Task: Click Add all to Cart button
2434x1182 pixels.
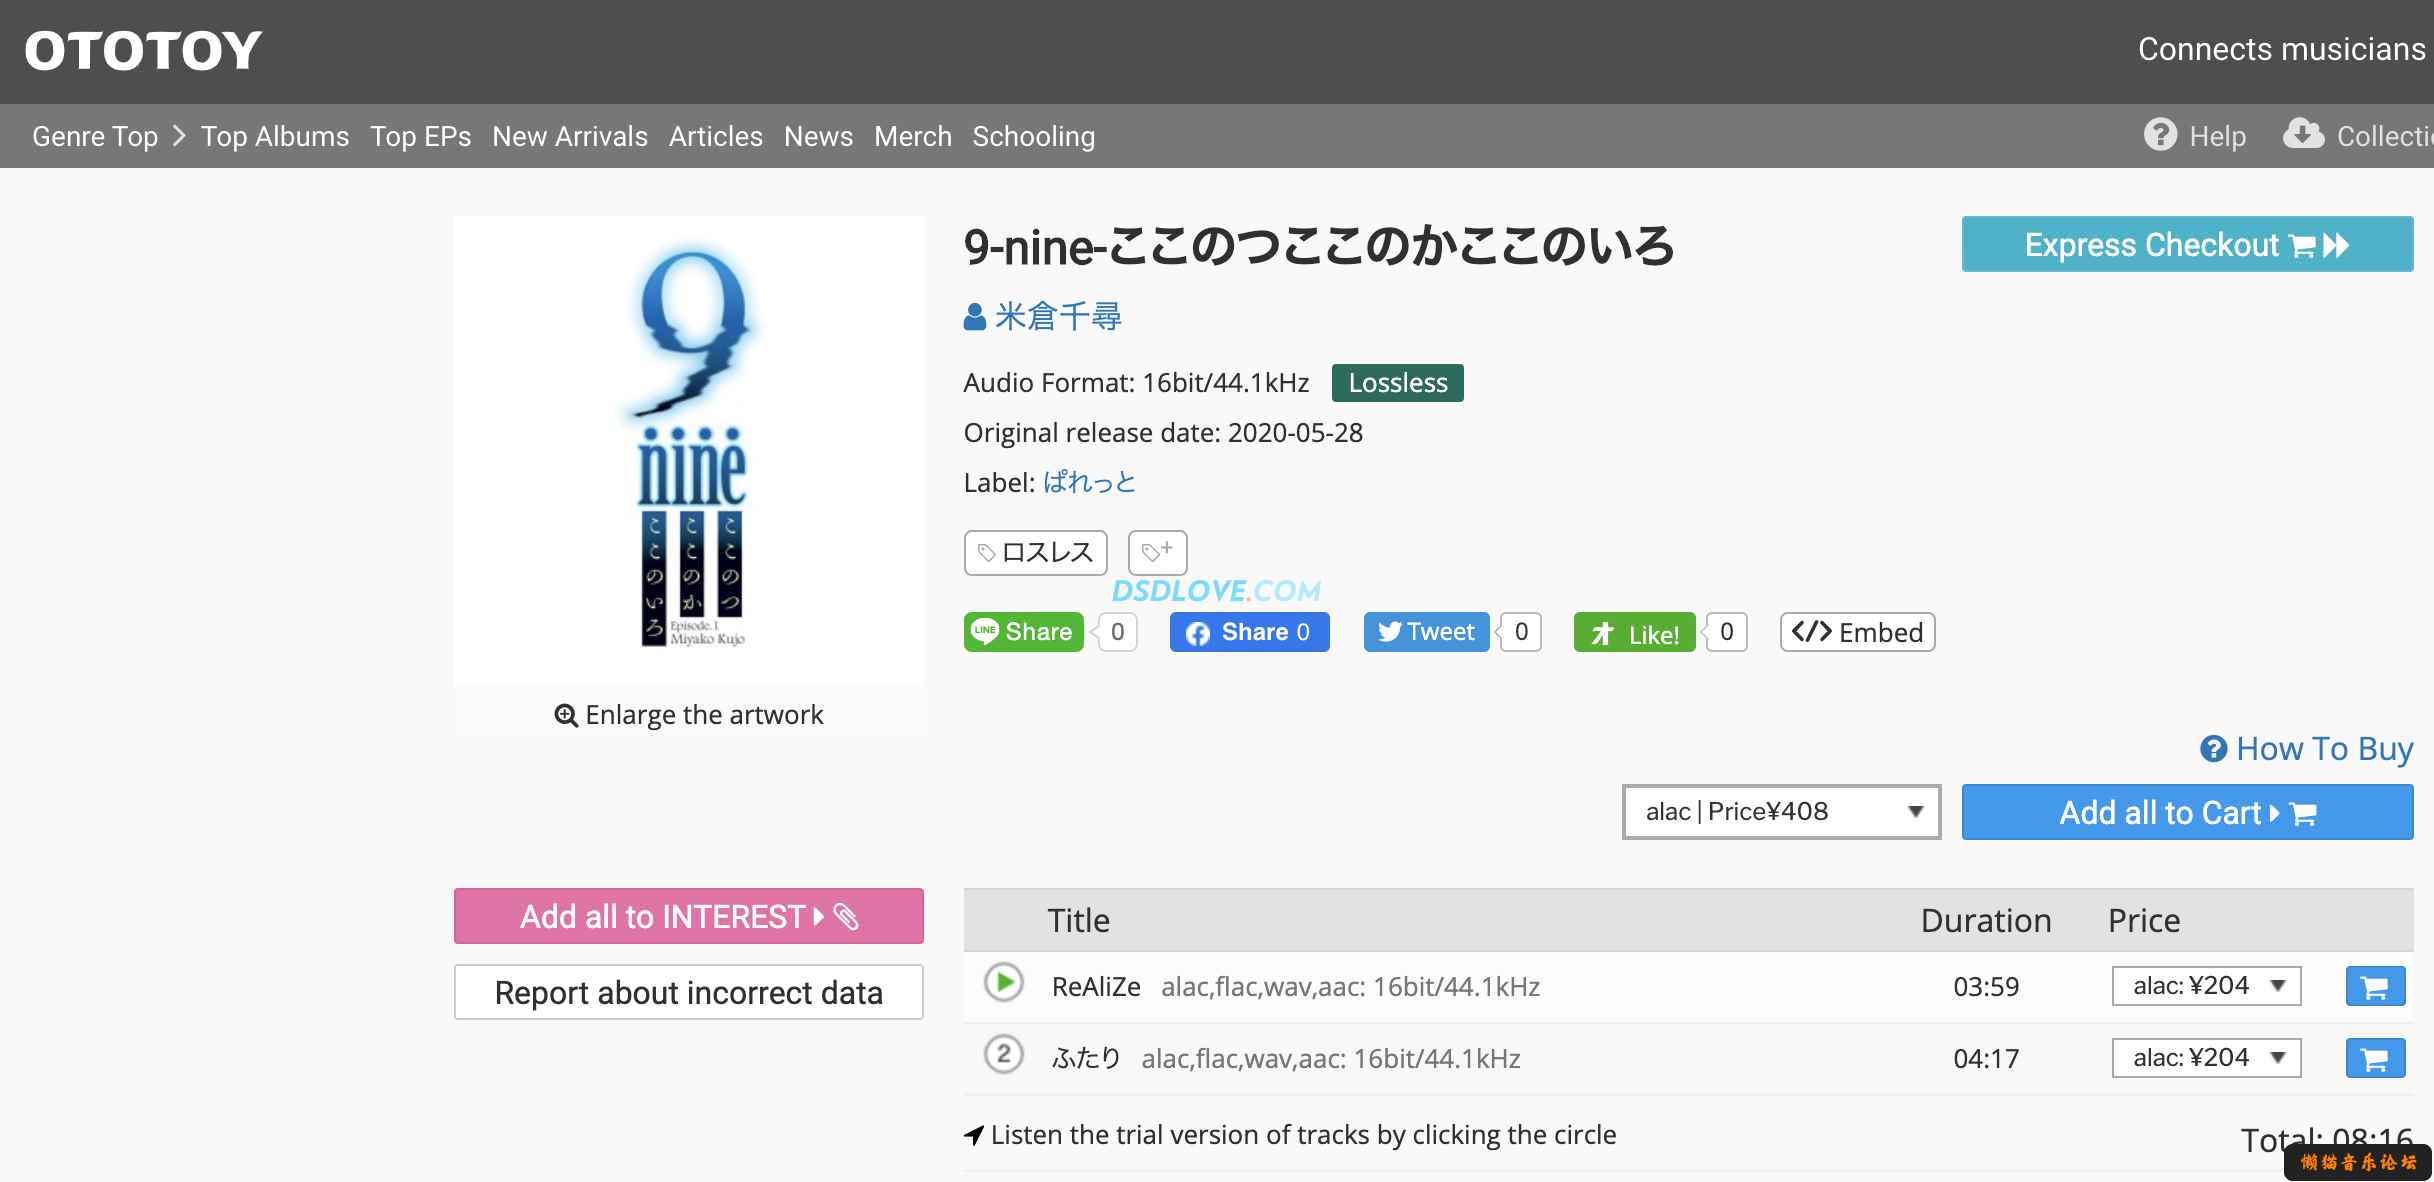Action: 2187,812
